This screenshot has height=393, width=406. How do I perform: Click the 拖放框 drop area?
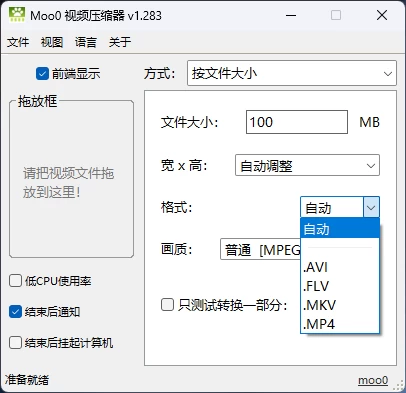71,180
